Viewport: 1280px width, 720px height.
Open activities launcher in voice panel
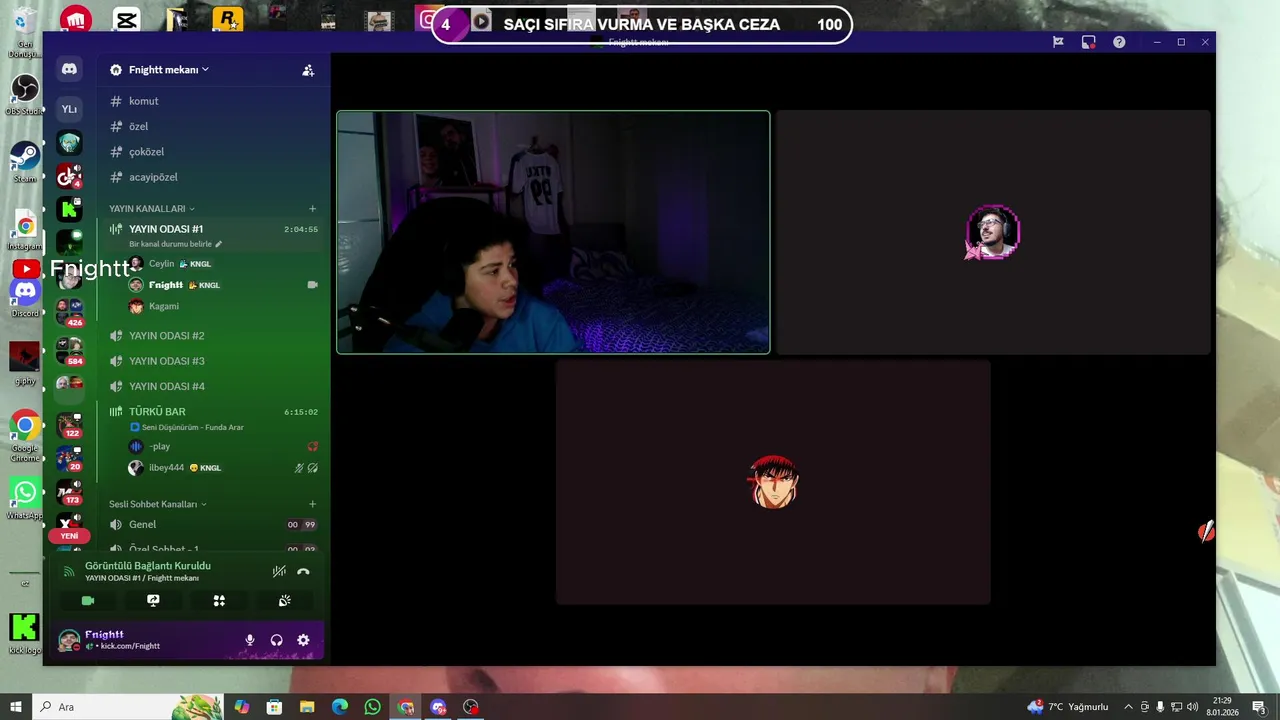(x=219, y=600)
